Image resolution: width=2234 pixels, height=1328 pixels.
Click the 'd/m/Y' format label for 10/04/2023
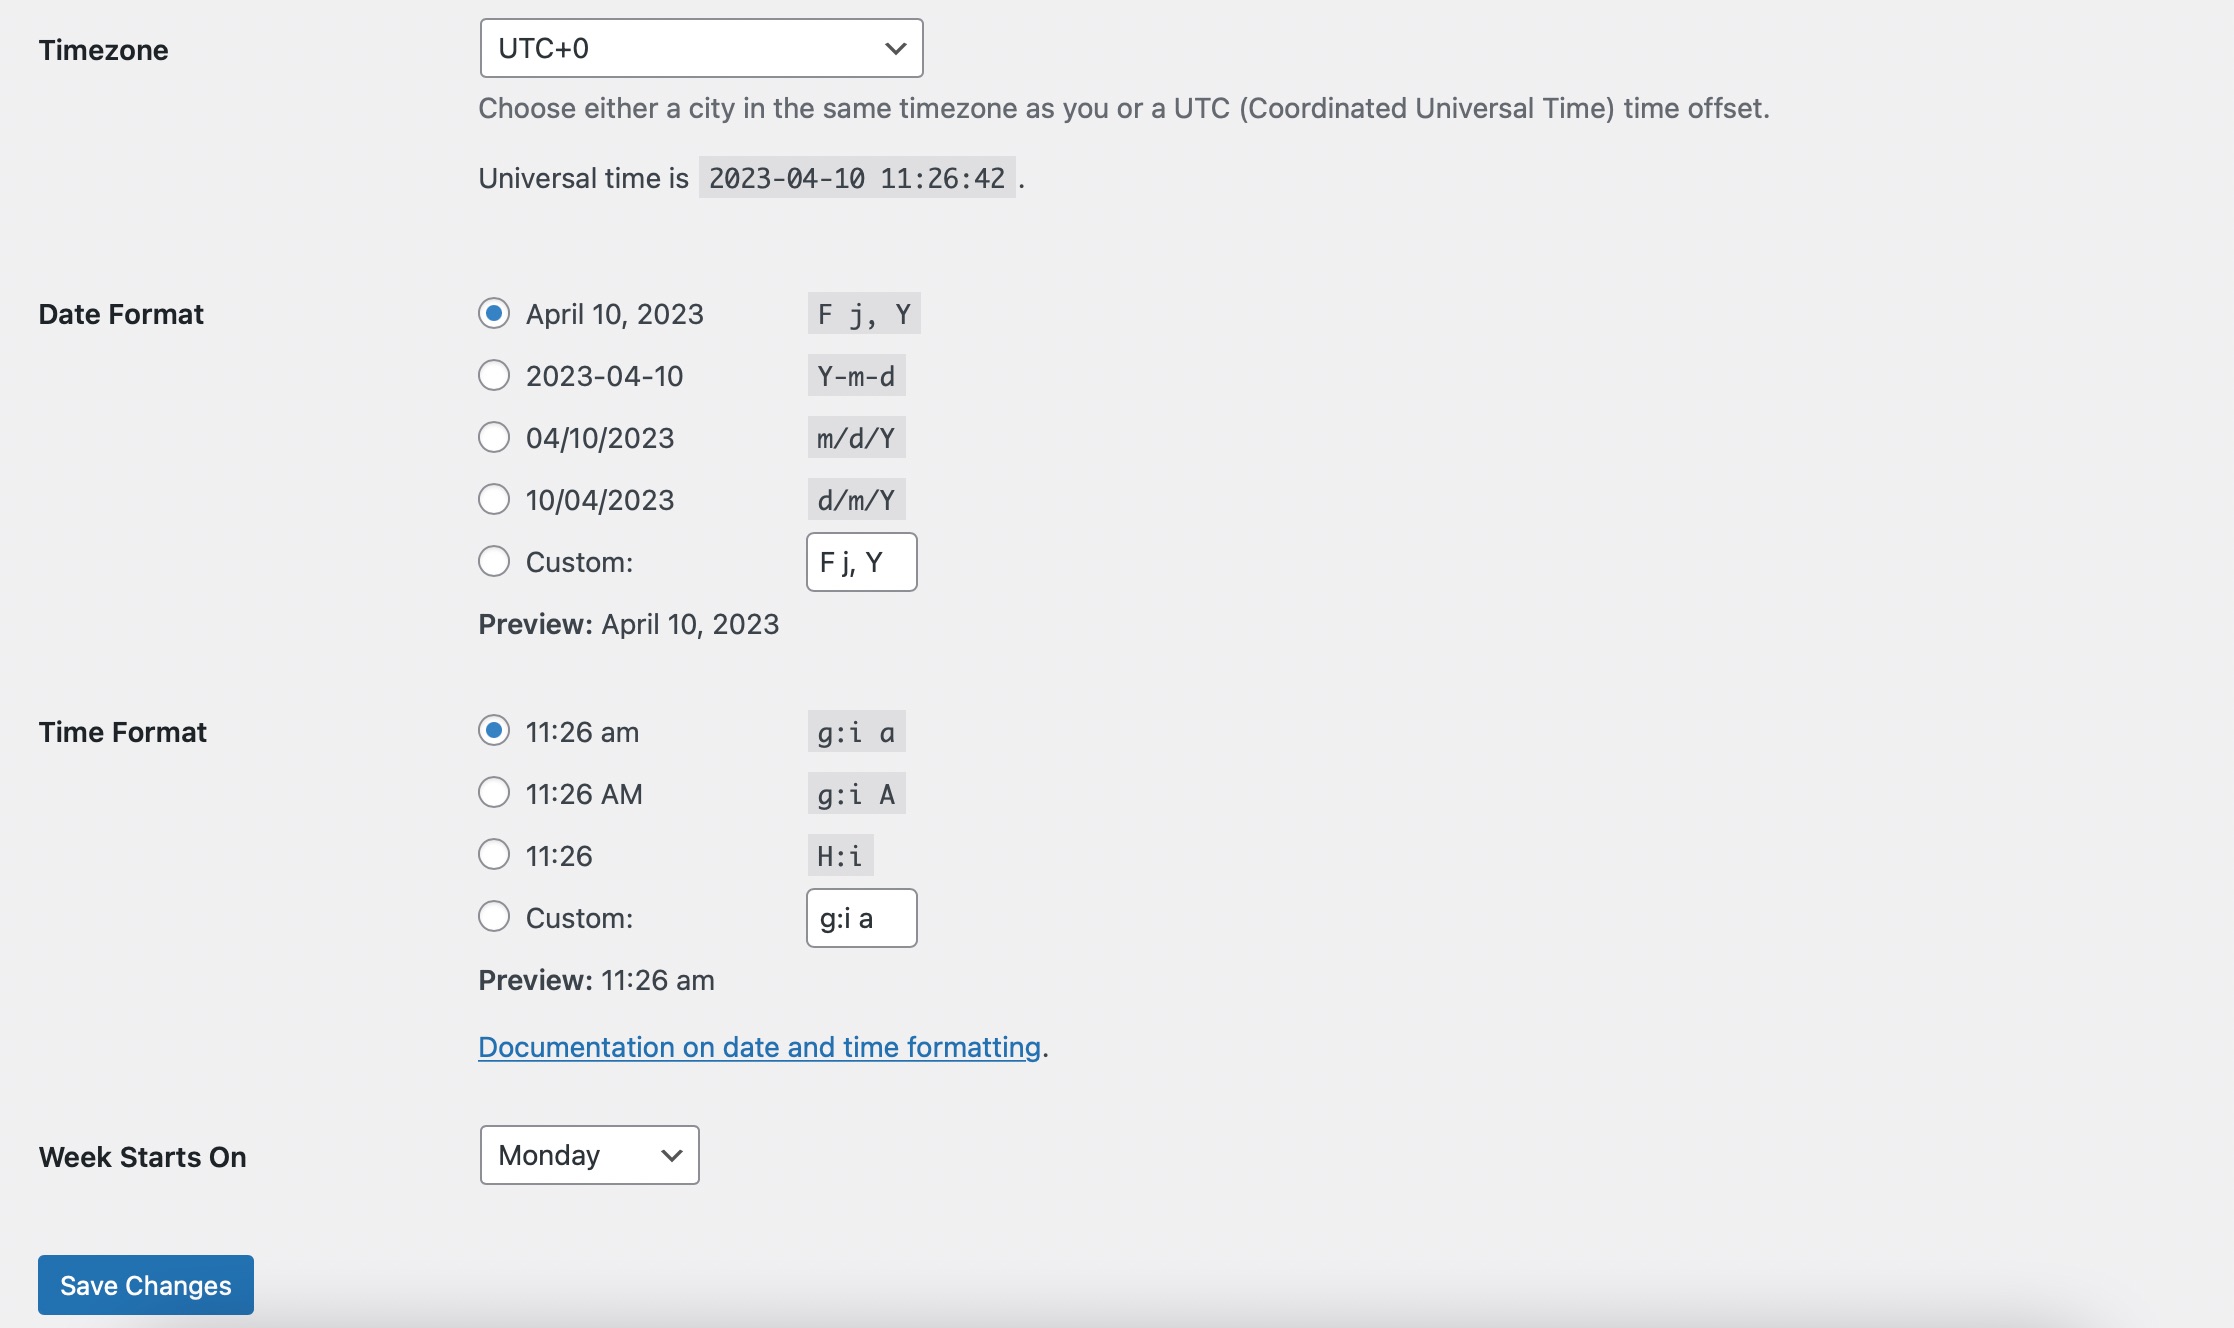[855, 496]
